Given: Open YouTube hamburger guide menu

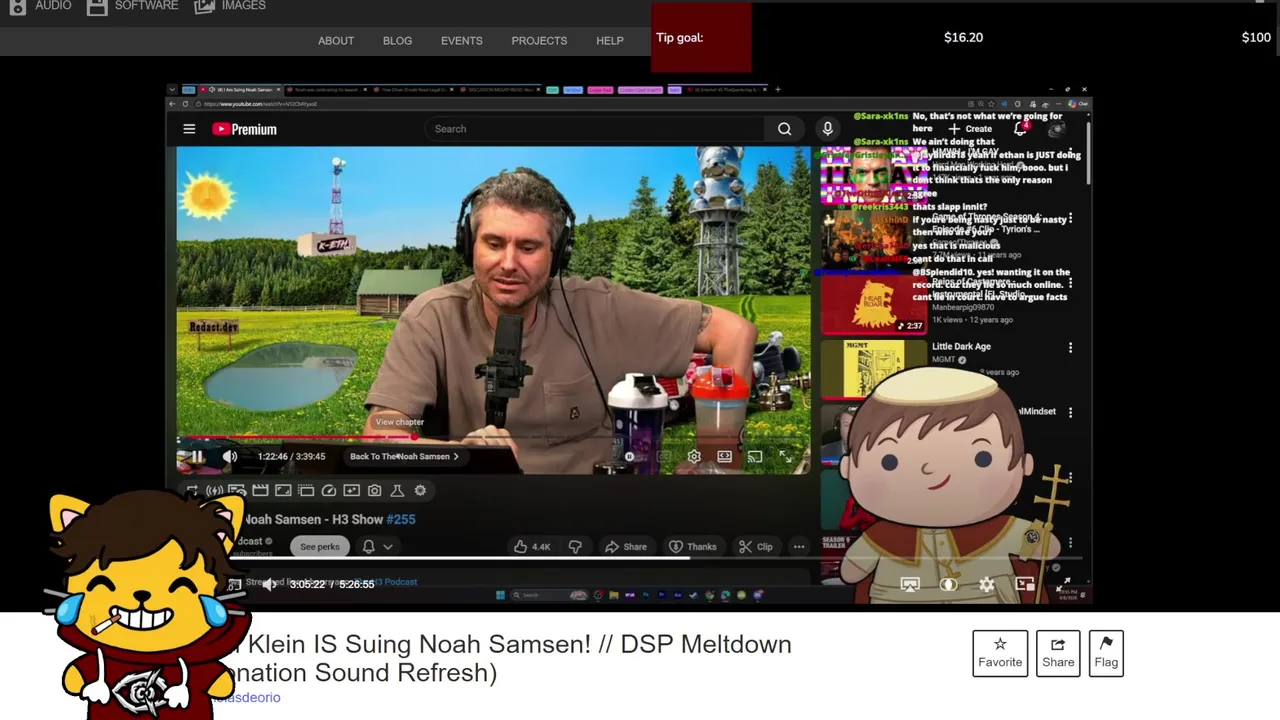Looking at the screenshot, I should (189, 129).
